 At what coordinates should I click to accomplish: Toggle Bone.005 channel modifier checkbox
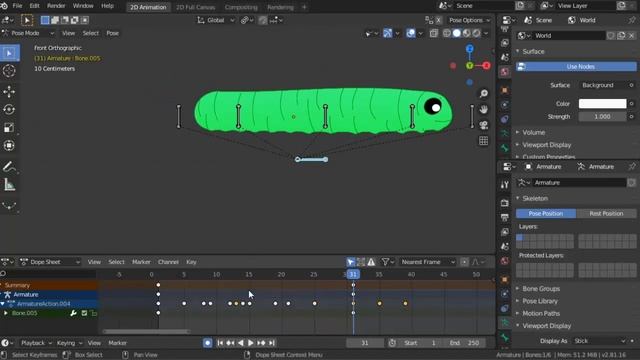click(x=84, y=313)
